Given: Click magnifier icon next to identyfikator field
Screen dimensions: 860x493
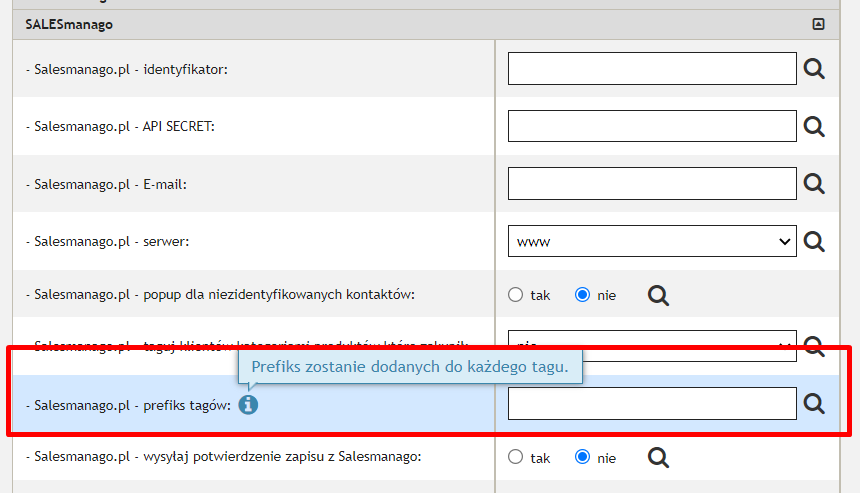Looking at the screenshot, I should [x=814, y=69].
